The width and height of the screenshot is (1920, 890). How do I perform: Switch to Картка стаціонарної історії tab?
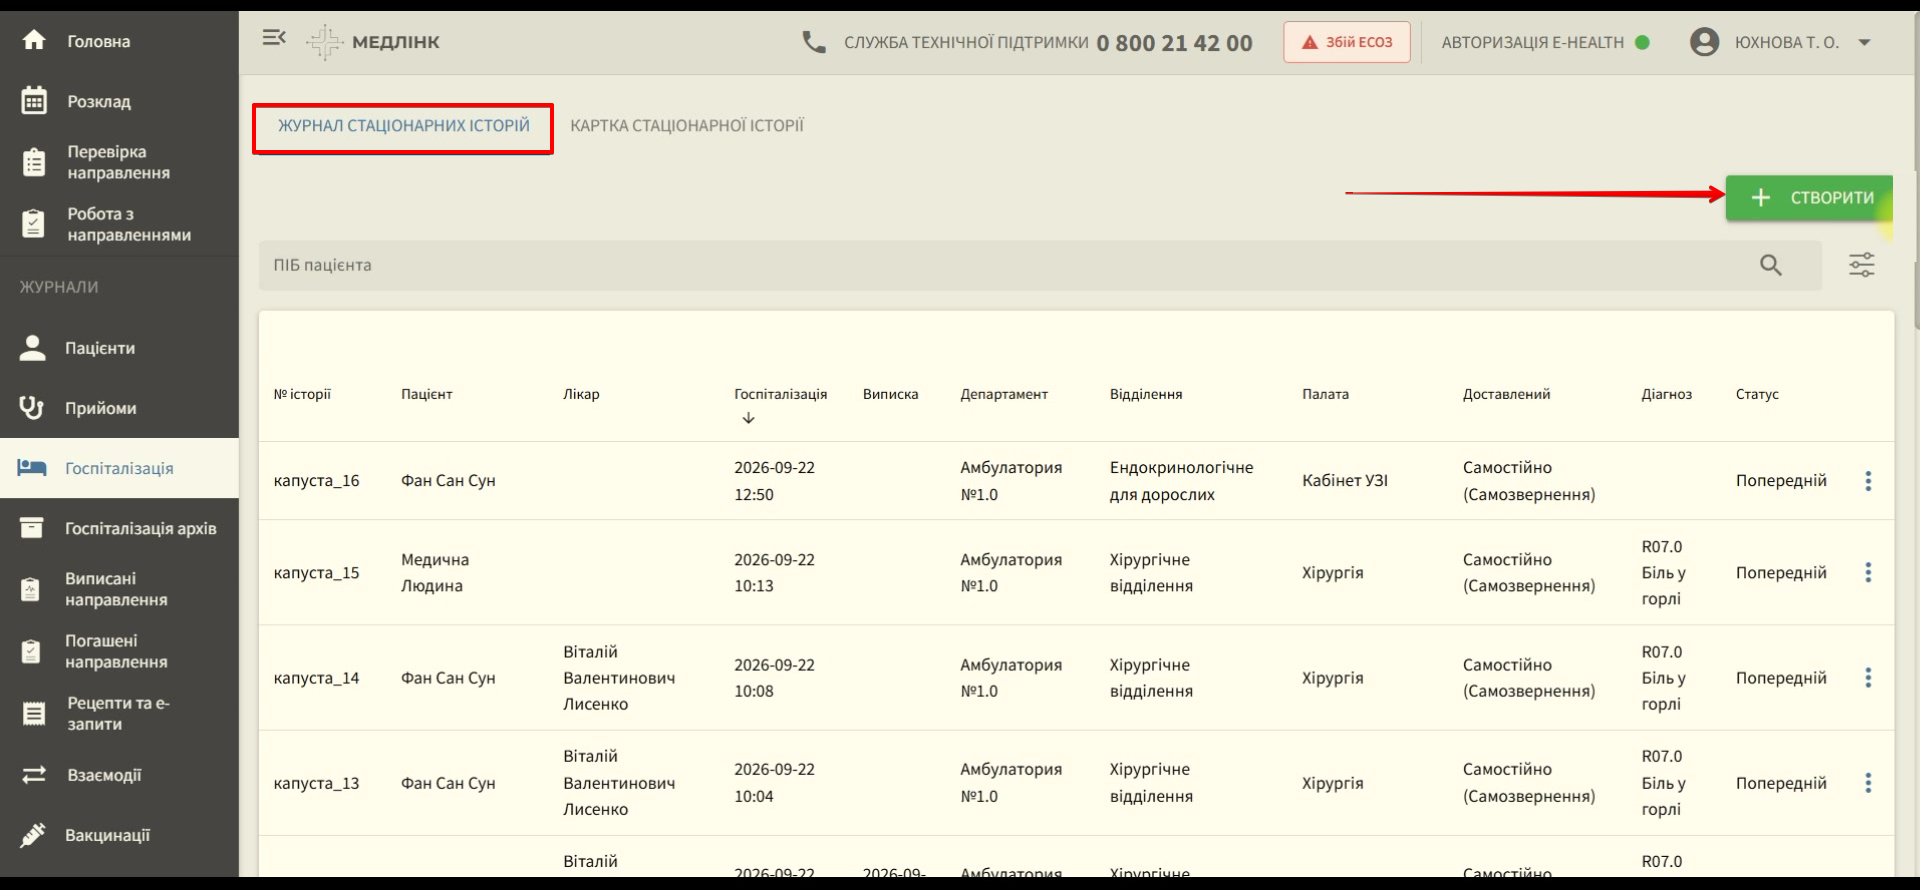coord(687,126)
